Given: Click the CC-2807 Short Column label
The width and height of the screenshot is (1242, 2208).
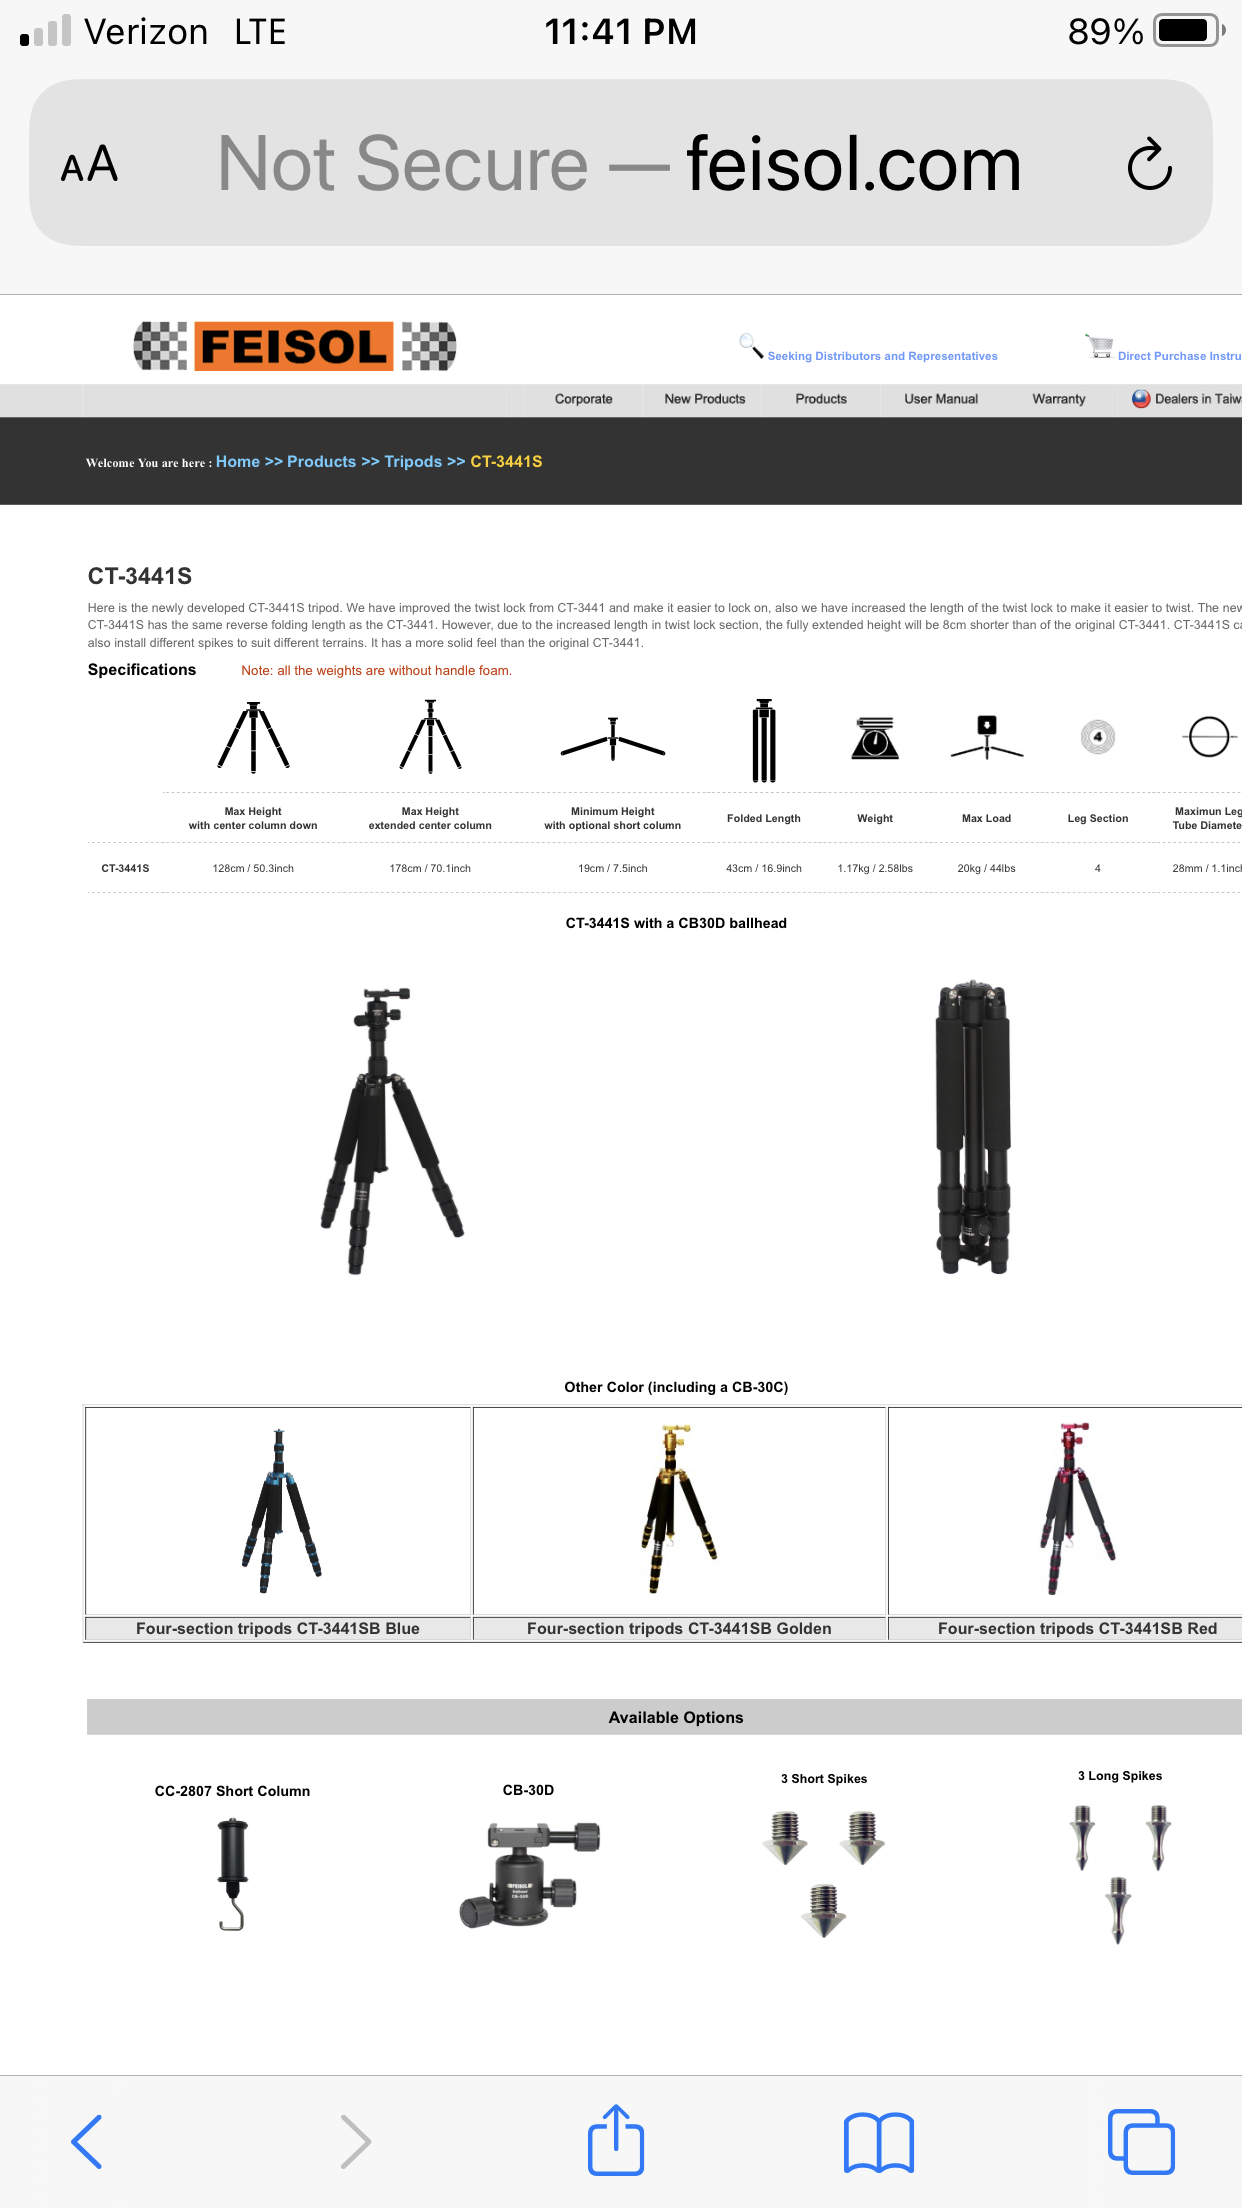Looking at the screenshot, I should (232, 1791).
